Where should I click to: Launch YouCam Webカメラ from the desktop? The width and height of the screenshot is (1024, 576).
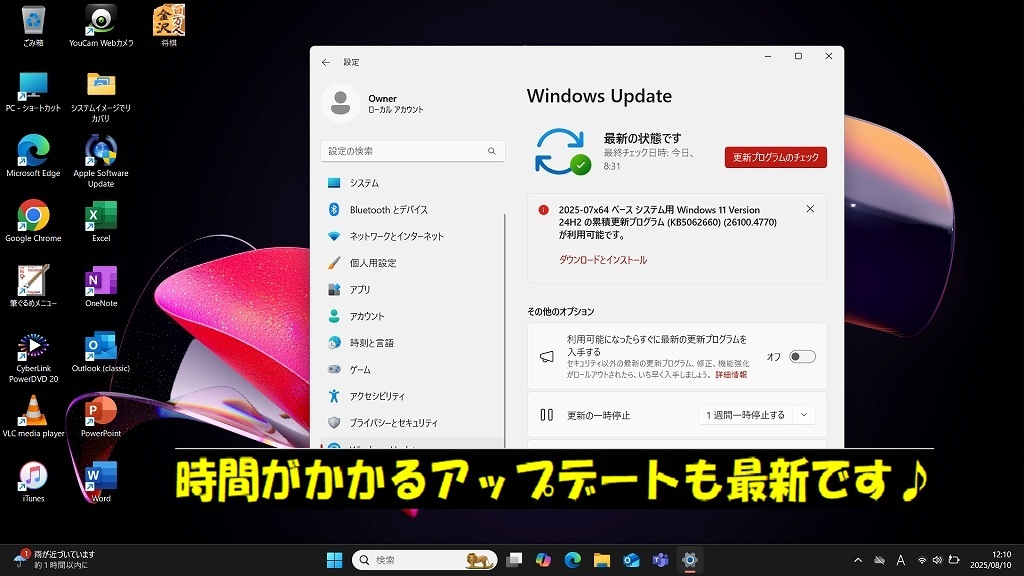pos(101,26)
